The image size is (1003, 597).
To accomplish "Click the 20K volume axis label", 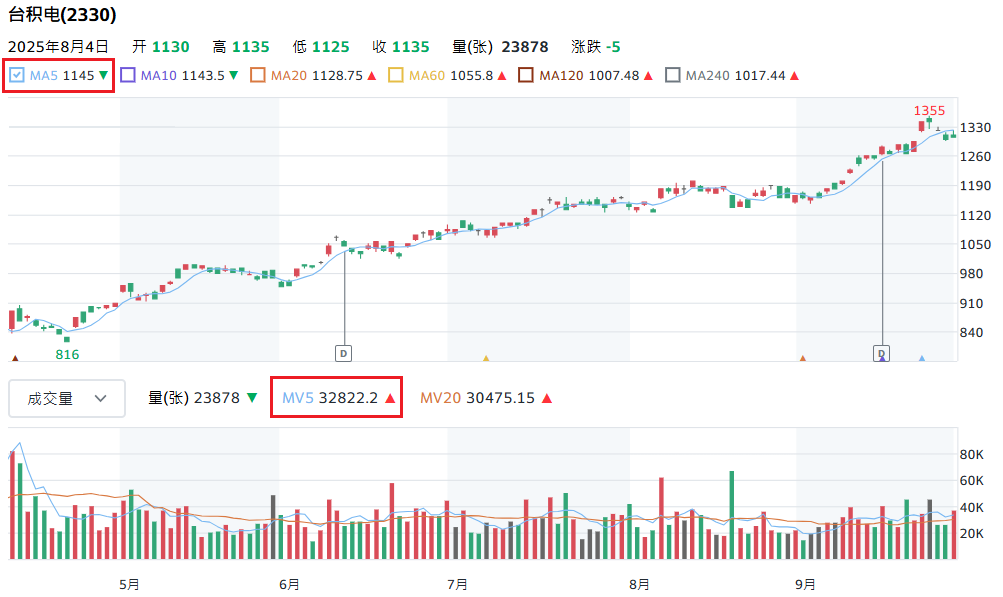I will pos(972,534).
